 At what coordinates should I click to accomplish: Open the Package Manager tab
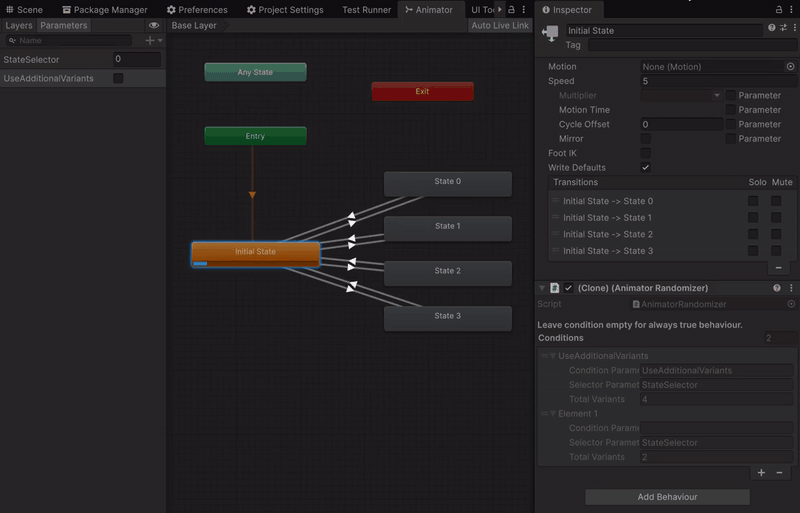tap(105, 10)
